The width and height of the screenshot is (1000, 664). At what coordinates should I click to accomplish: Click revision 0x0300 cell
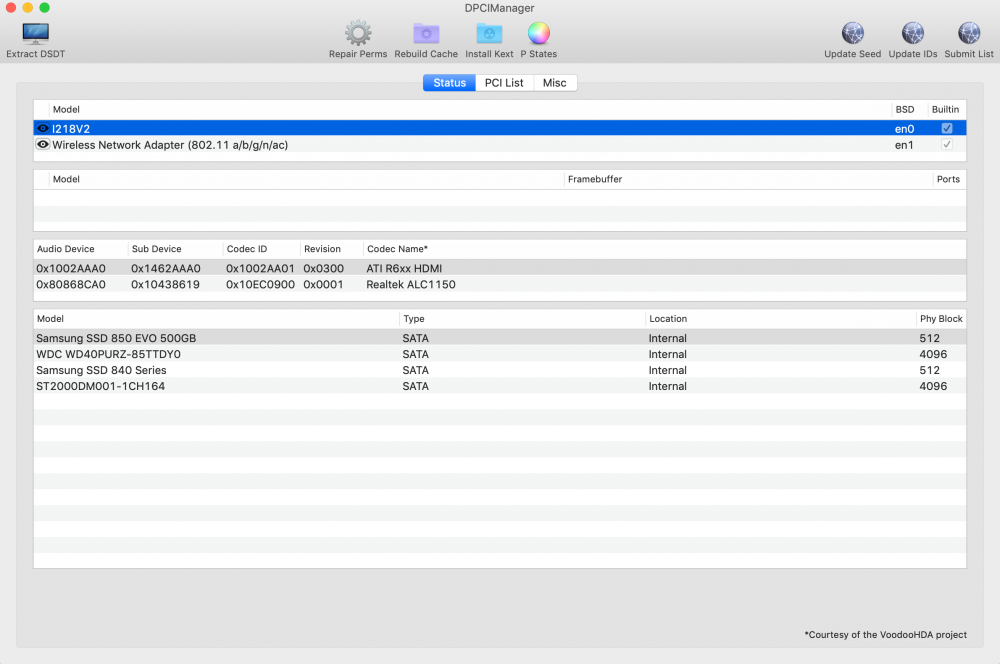(x=323, y=268)
